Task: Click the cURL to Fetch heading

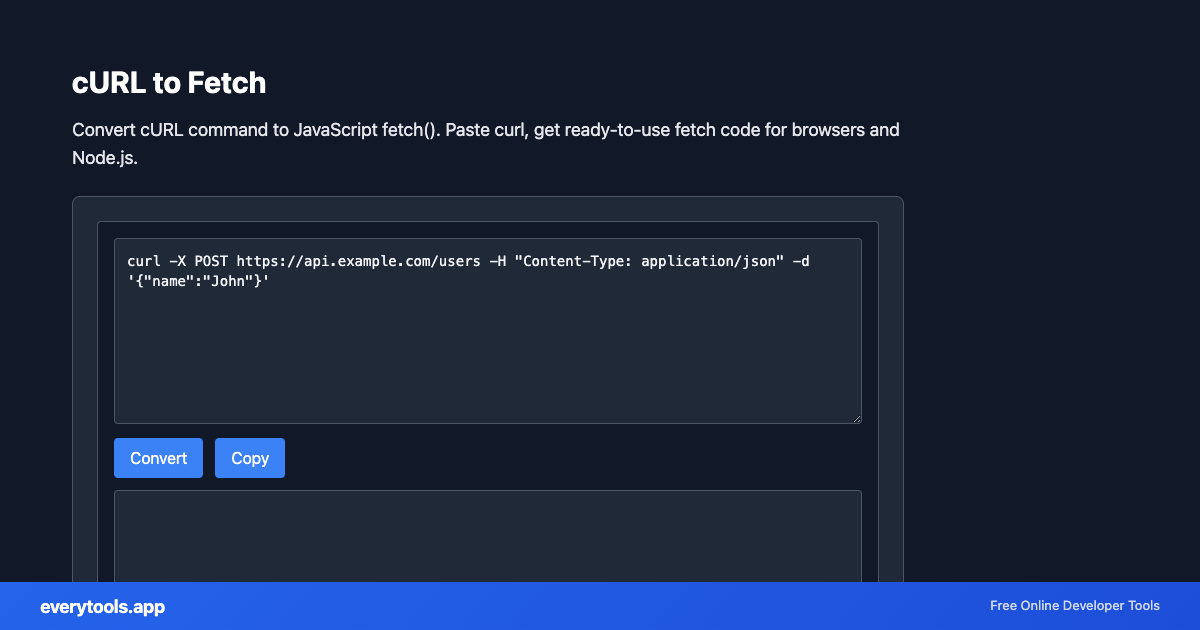Action: pyautogui.click(x=169, y=83)
